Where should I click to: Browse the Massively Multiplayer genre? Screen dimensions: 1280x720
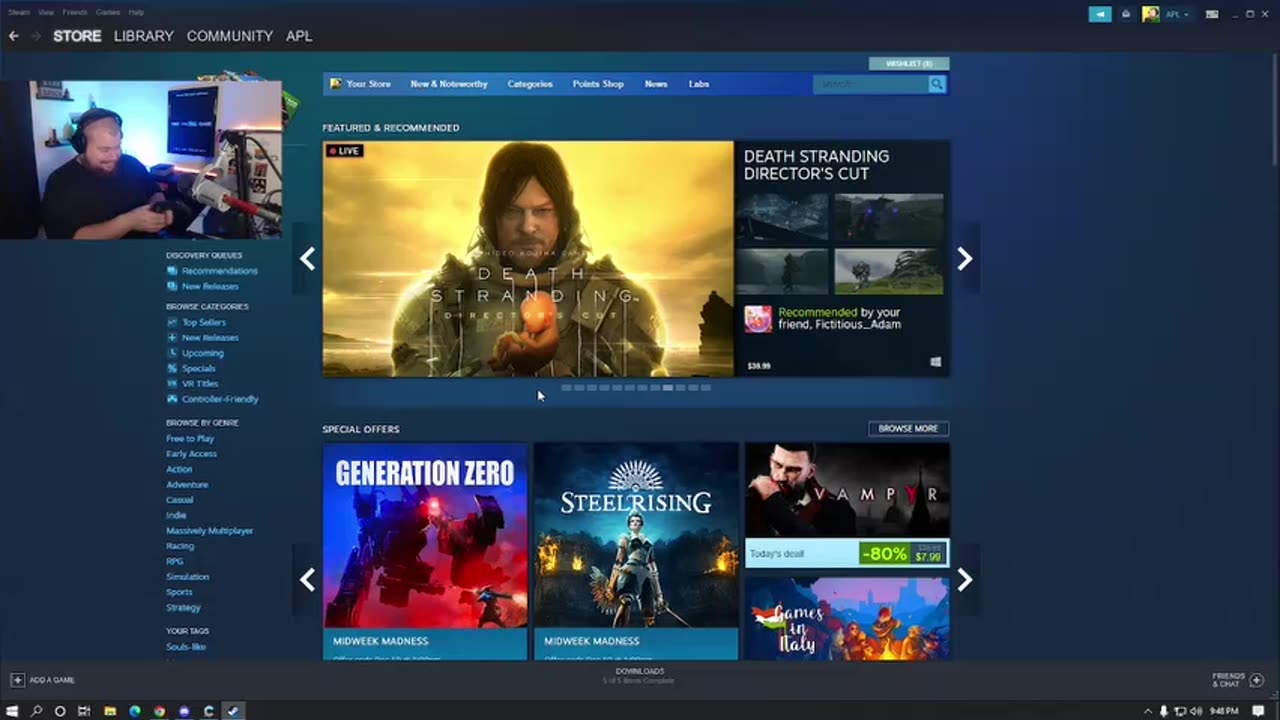pyautogui.click(x=210, y=531)
